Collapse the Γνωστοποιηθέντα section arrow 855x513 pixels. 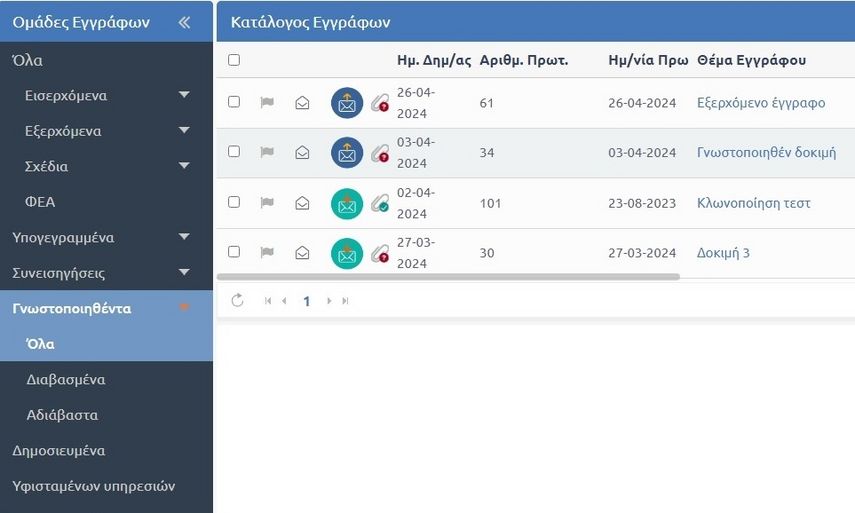pyautogui.click(x=184, y=308)
